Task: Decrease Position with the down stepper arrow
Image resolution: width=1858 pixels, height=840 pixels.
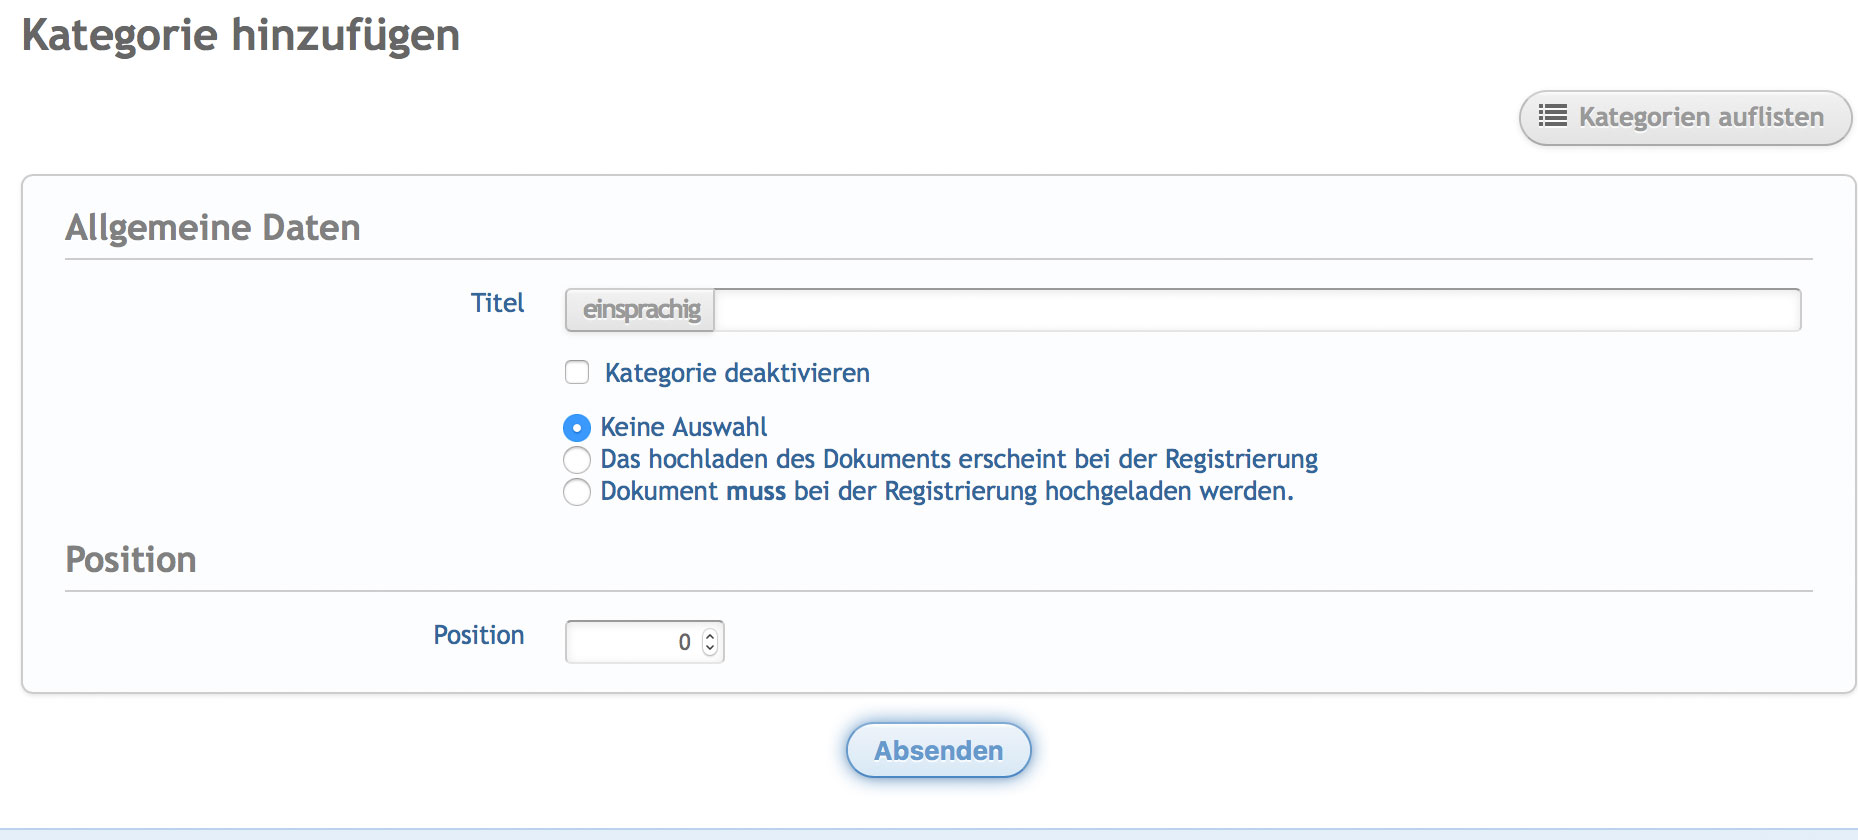Action: tap(710, 648)
